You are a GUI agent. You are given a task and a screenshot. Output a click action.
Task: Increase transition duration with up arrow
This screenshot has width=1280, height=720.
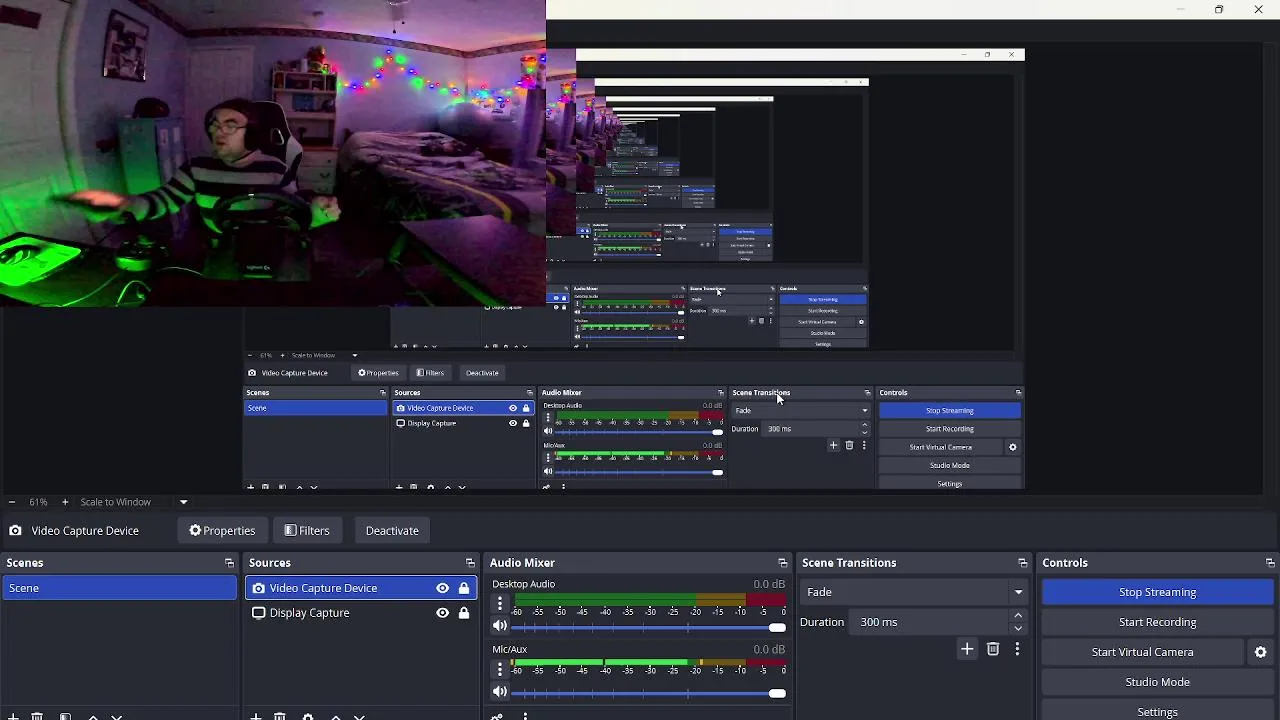(1018, 616)
